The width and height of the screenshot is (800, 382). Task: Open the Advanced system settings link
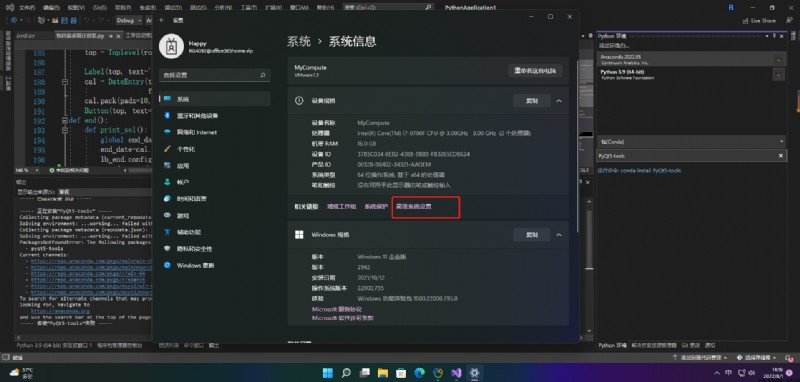414,207
